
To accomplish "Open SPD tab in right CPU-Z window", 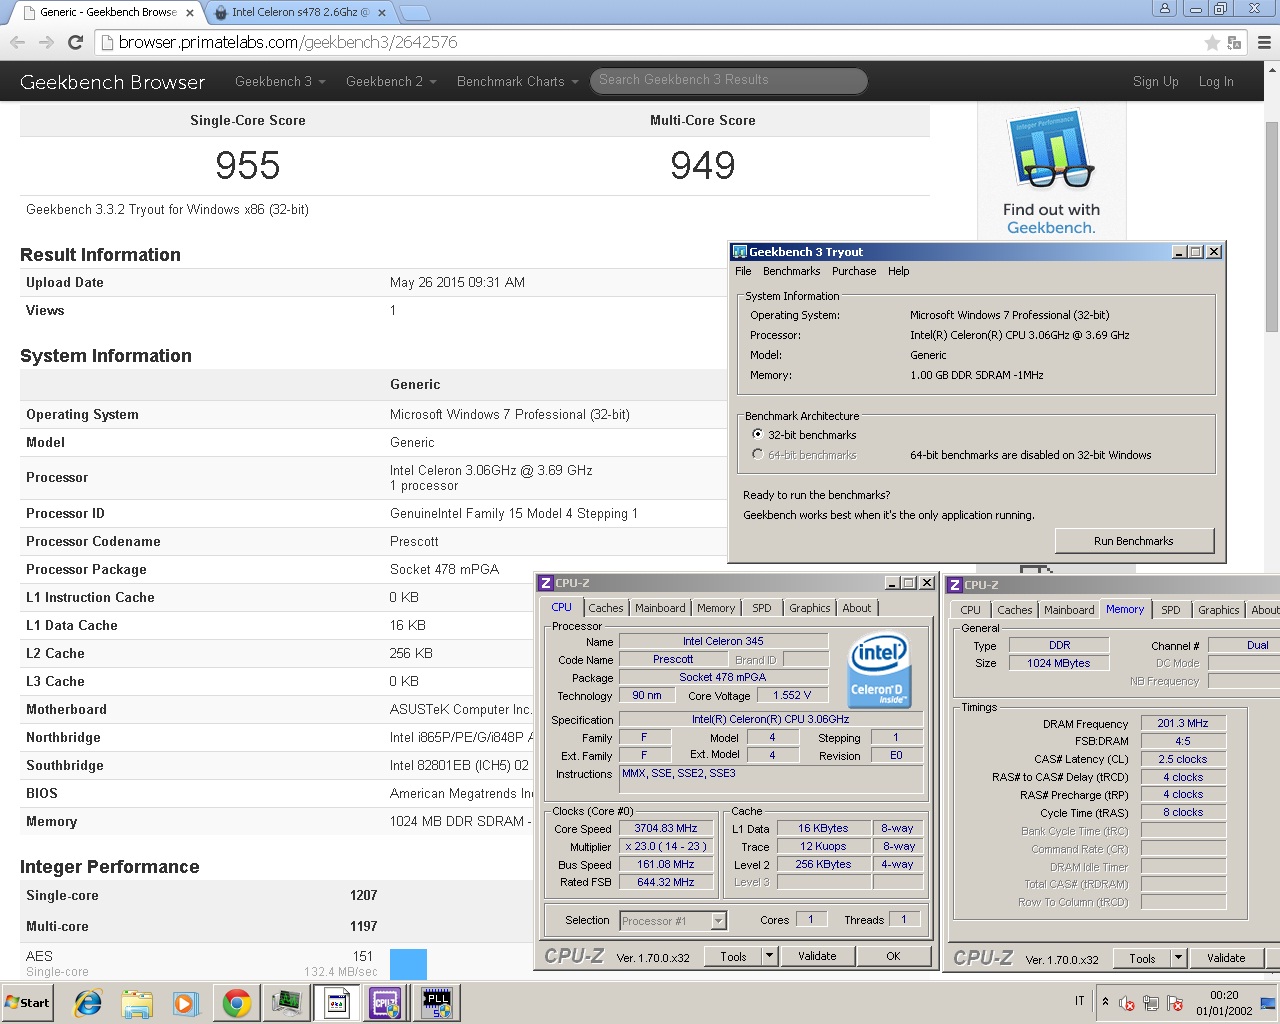I will [1171, 610].
